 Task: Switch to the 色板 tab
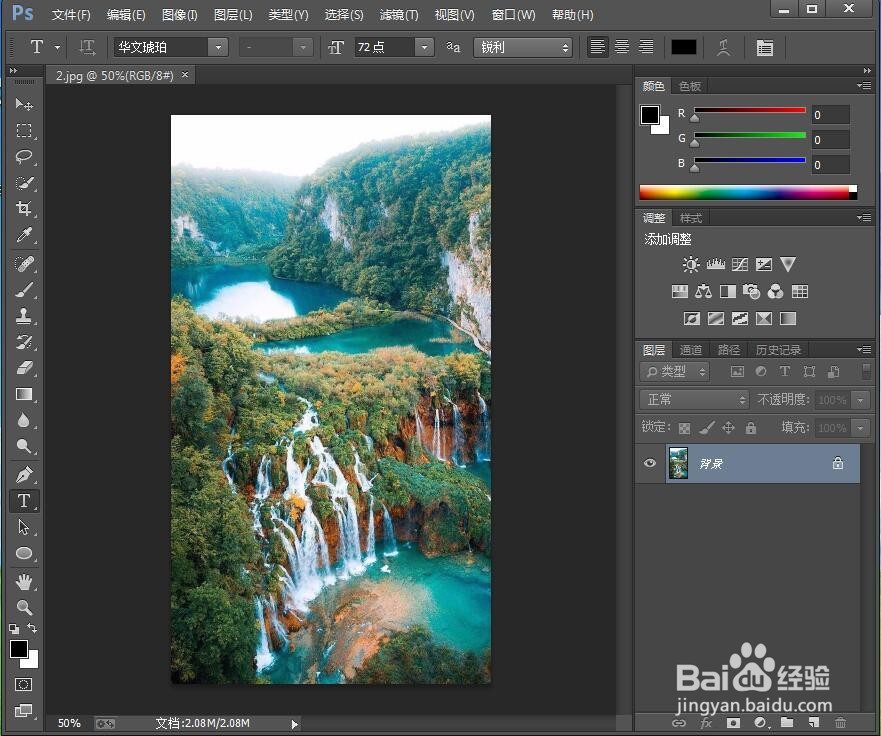coord(689,86)
